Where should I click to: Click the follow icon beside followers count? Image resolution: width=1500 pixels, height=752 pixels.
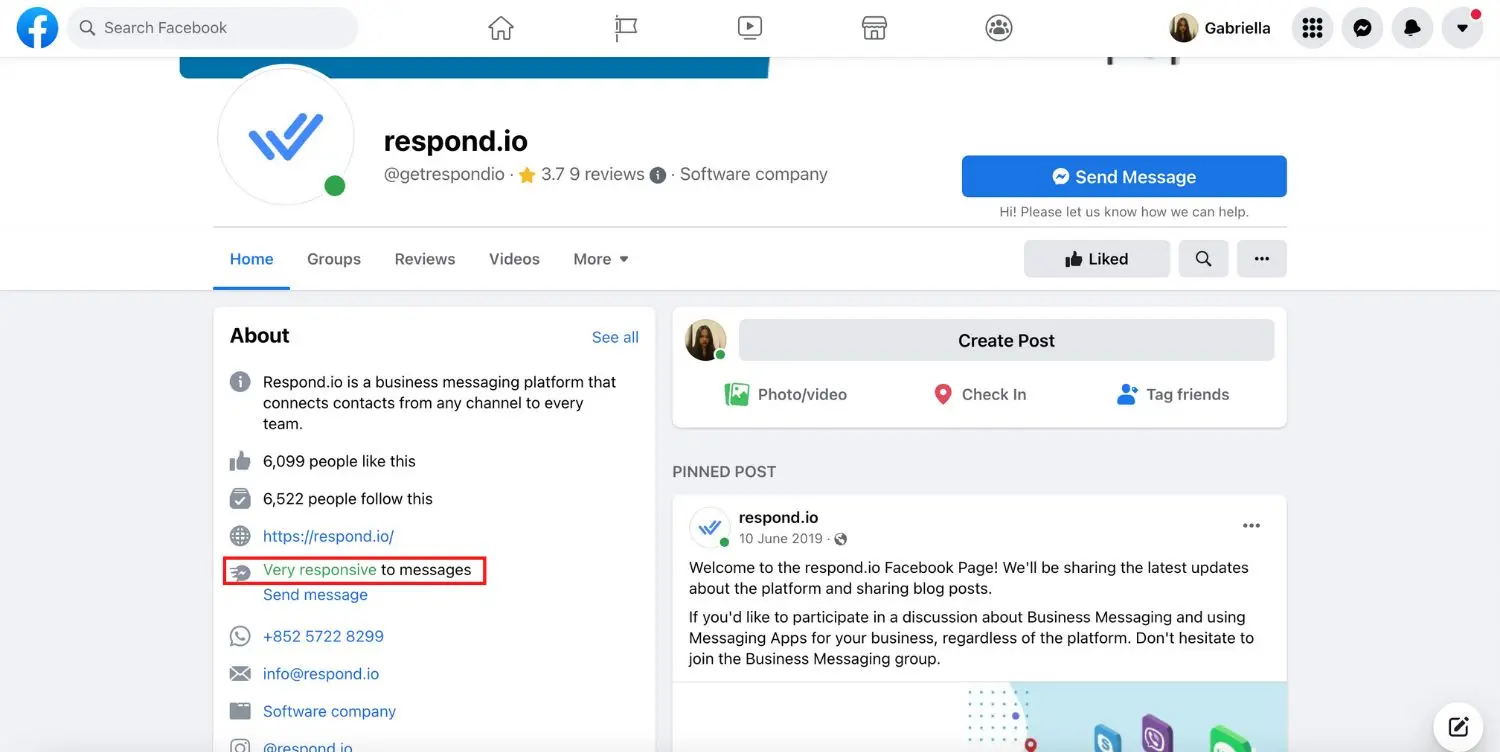(x=240, y=498)
